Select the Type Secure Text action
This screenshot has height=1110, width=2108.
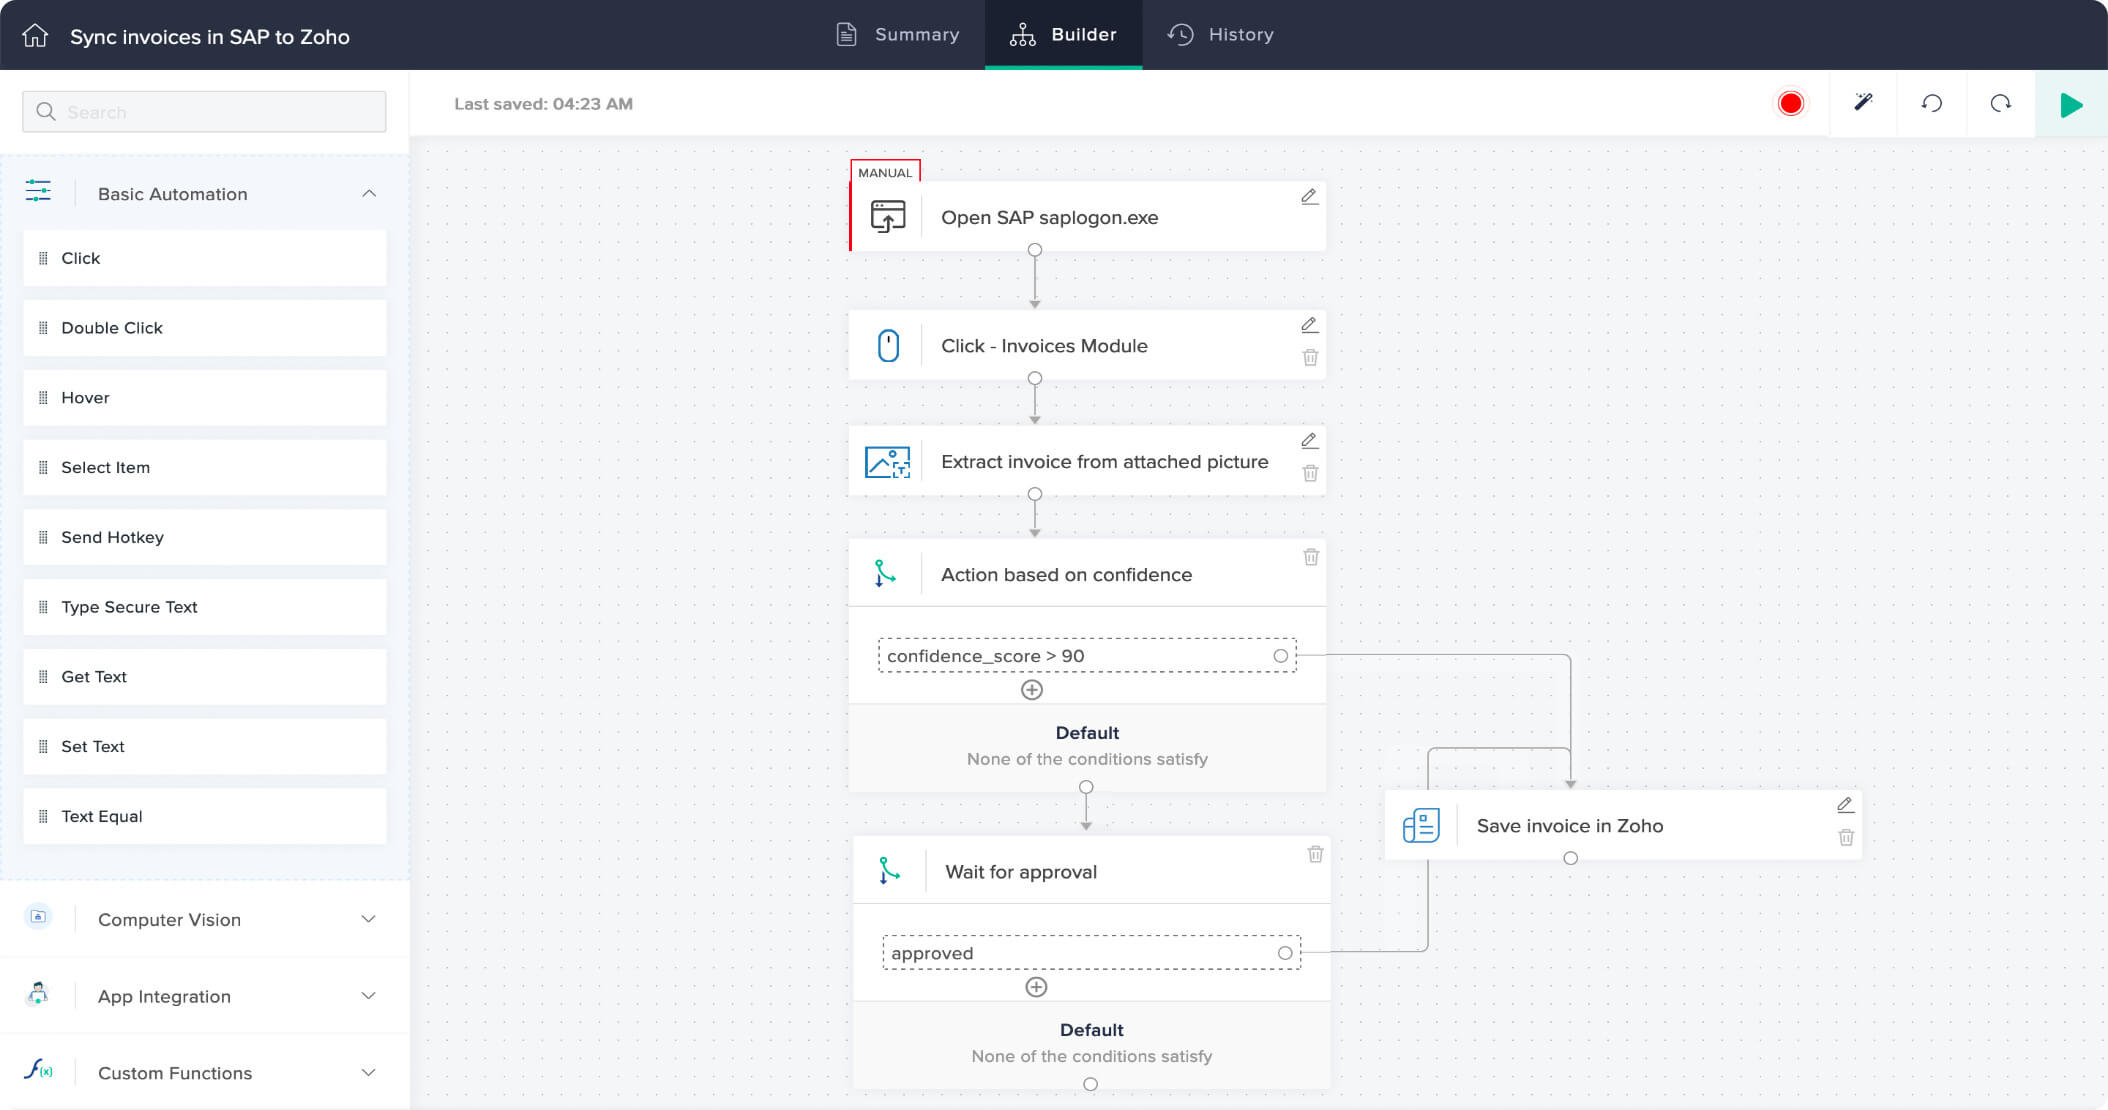[x=204, y=607]
